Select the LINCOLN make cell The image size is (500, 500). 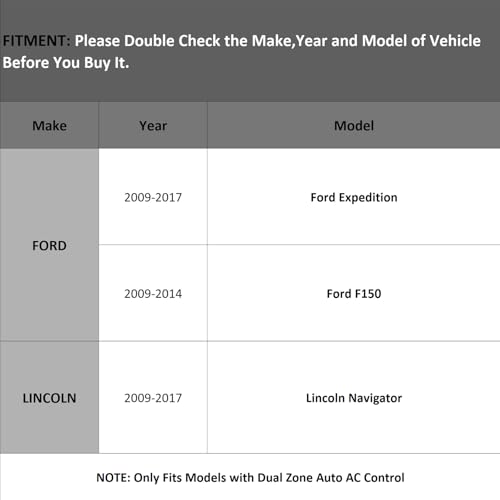click(49, 398)
